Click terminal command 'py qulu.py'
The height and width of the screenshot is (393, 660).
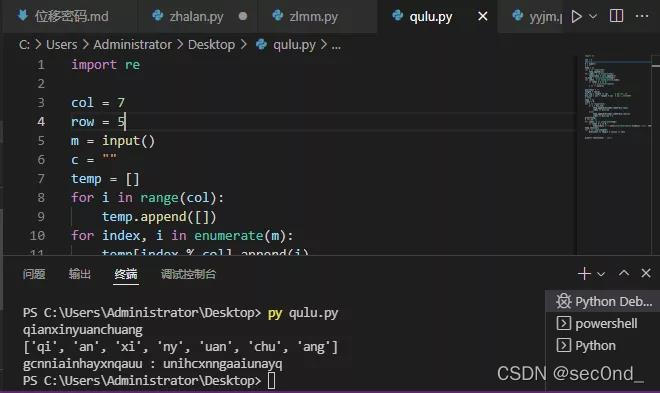tap(303, 313)
